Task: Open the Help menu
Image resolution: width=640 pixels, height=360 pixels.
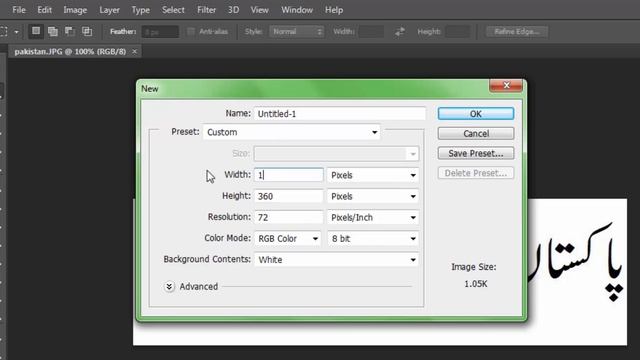Action: (x=334, y=10)
